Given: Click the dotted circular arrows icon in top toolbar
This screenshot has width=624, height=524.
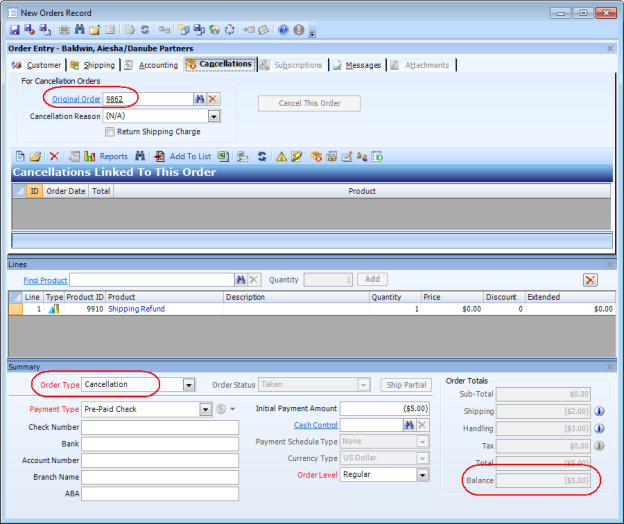Looking at the screenshot, I should point(230,30).
